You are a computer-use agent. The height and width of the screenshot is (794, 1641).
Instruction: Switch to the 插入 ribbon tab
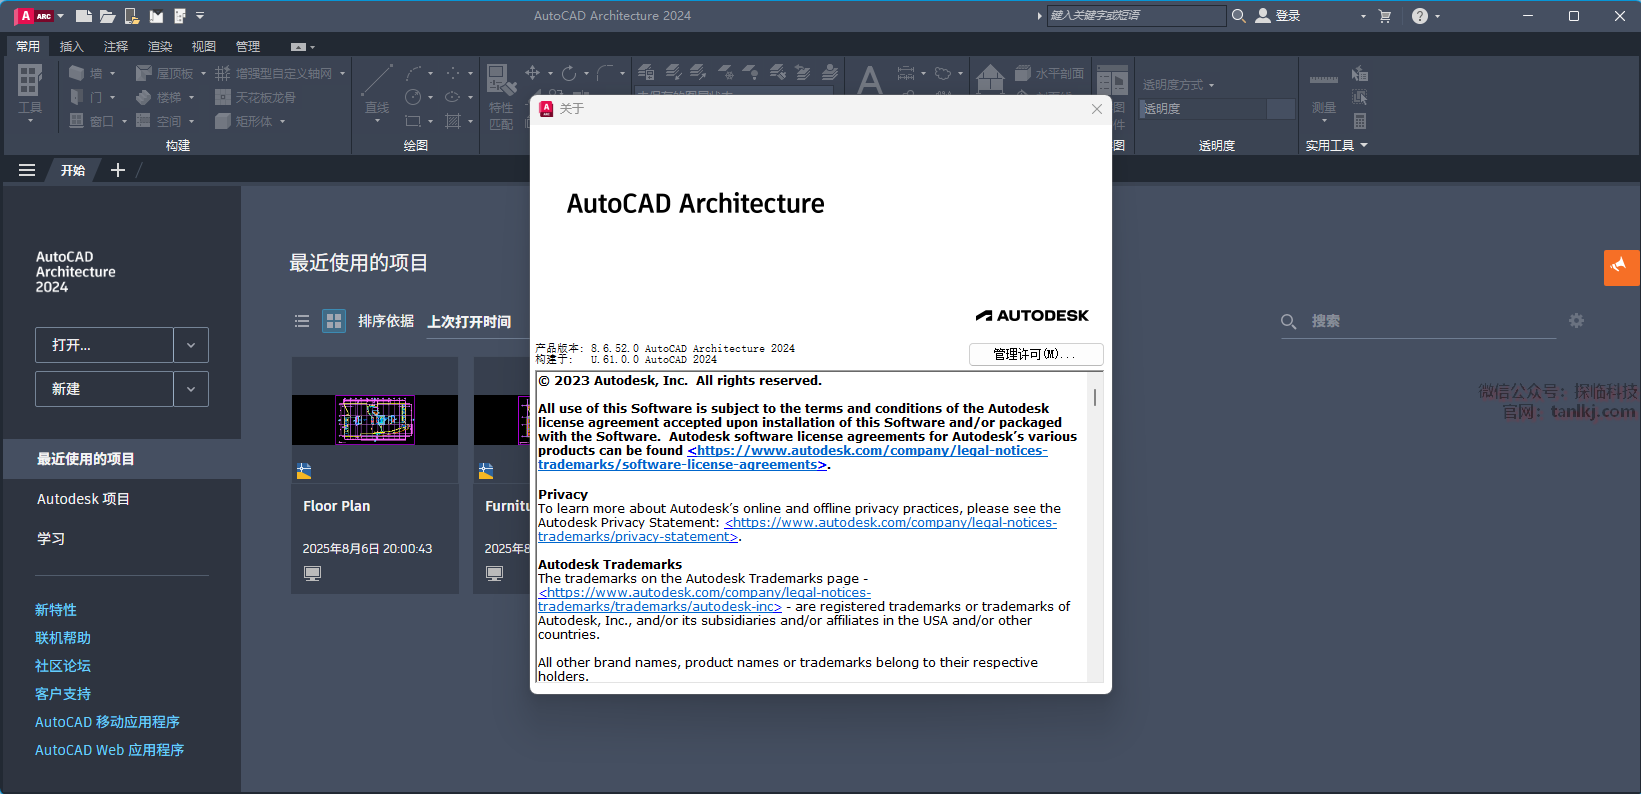pos(71,46)
